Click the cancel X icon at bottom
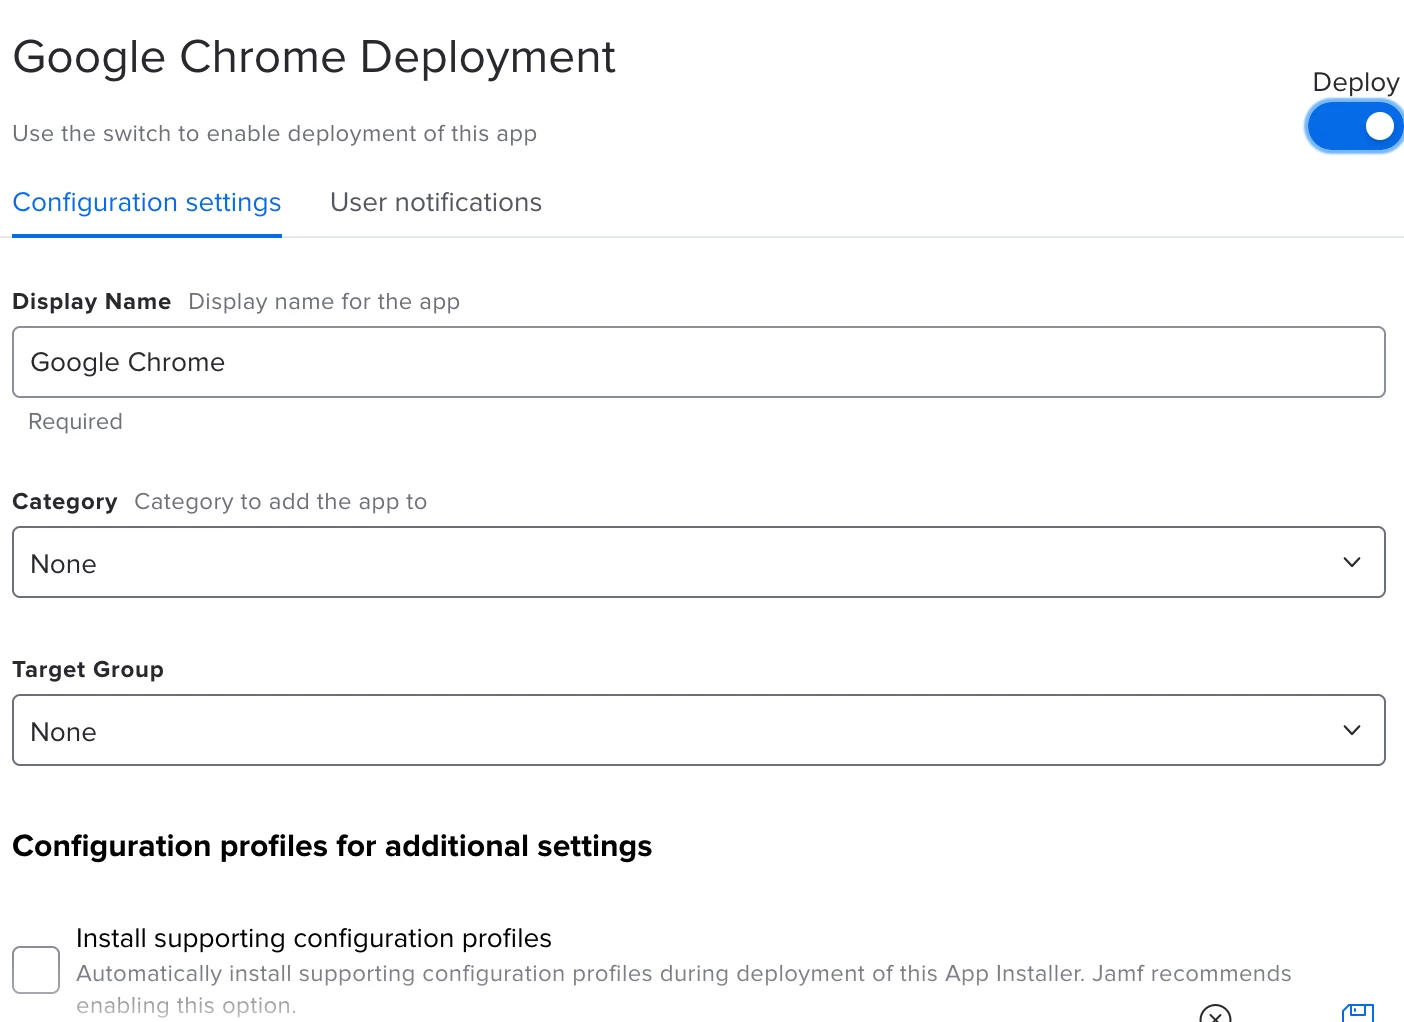 coord(1215,1014)
